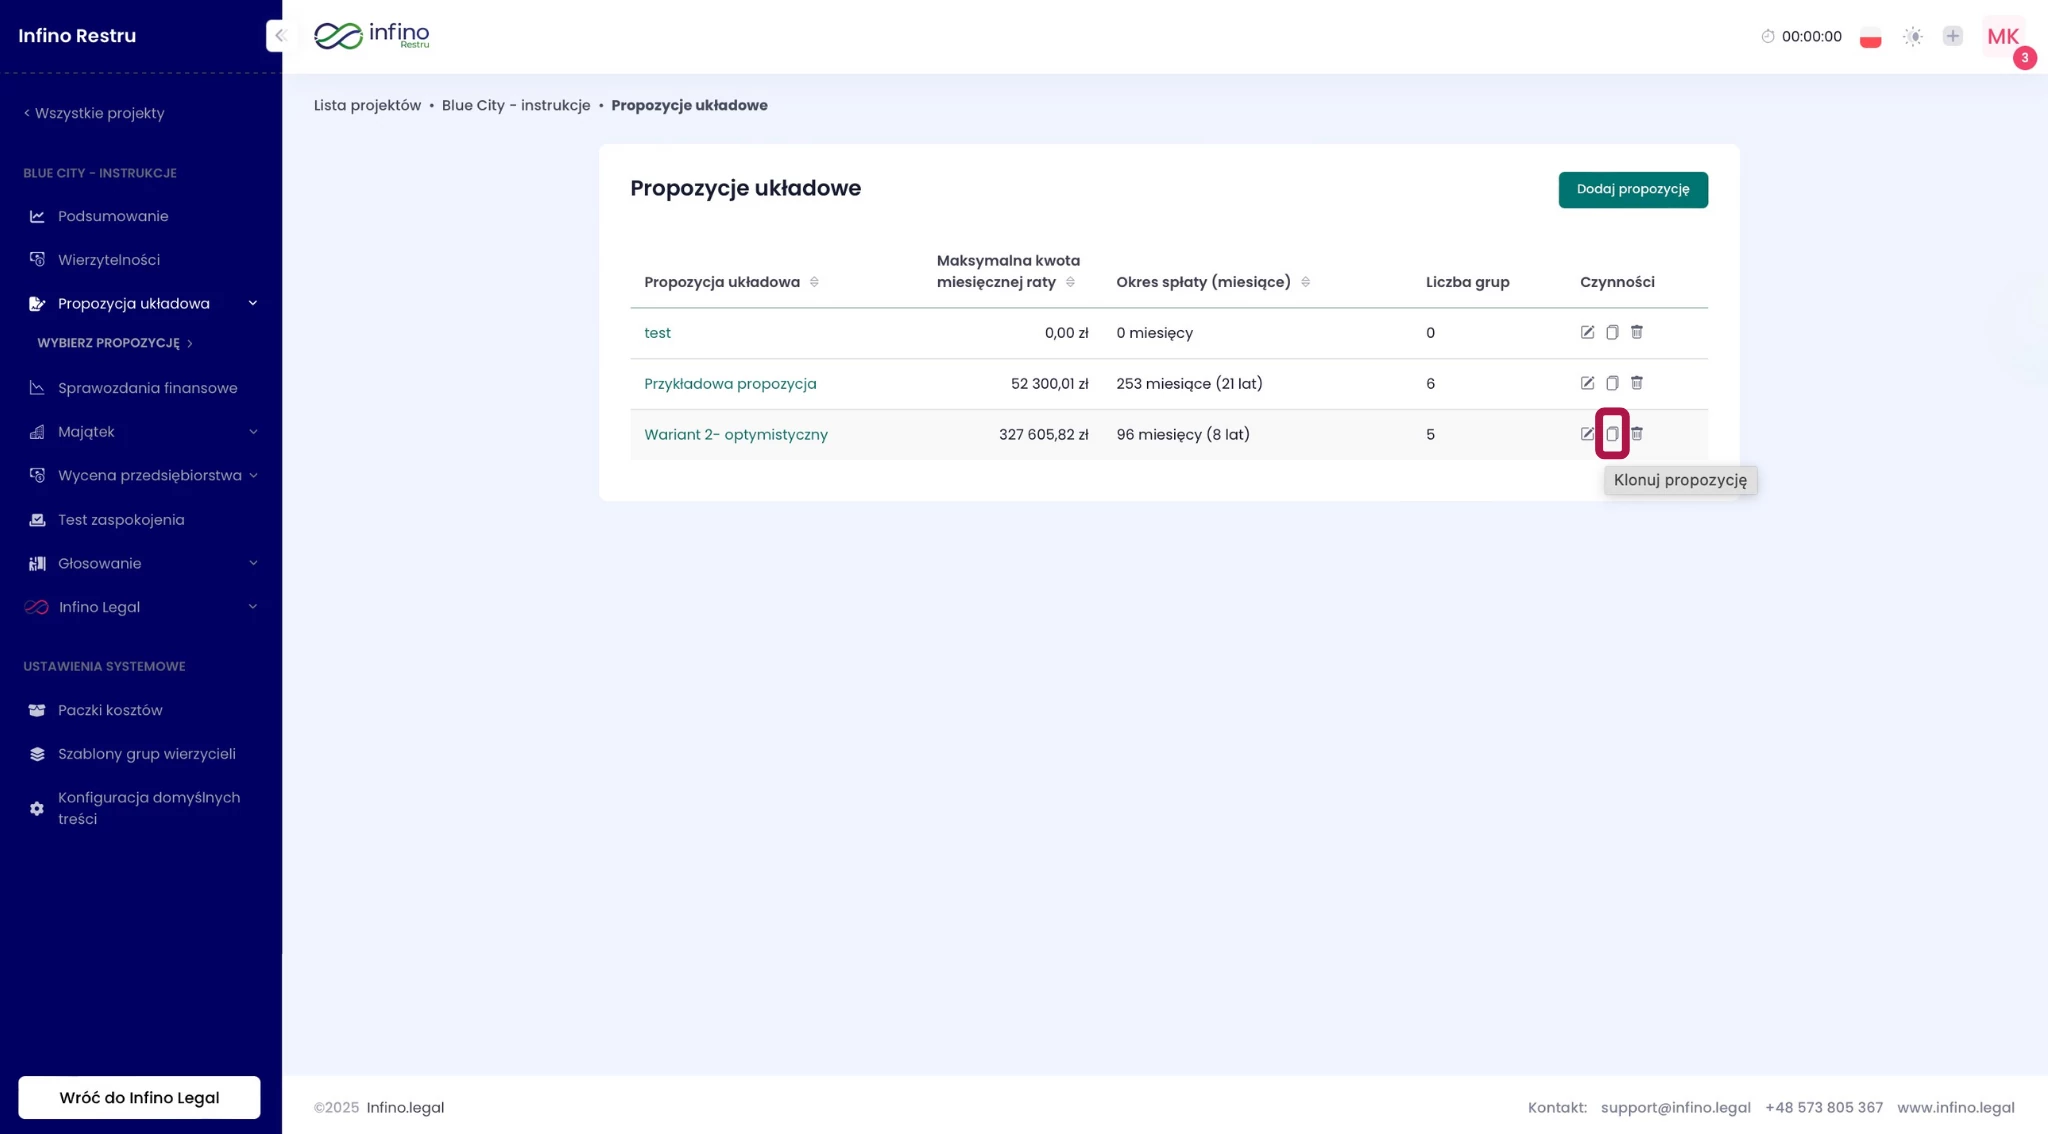The width and height of the screenshot is (2048, 1134).
Task: Select the edit icon for Wariant 2- optymistyczny
Action: (x=1587, y=434)
